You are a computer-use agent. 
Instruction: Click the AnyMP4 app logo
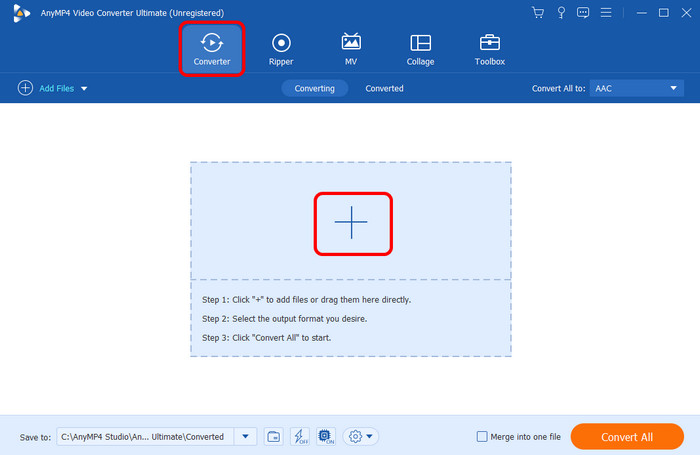coord(21,13)
